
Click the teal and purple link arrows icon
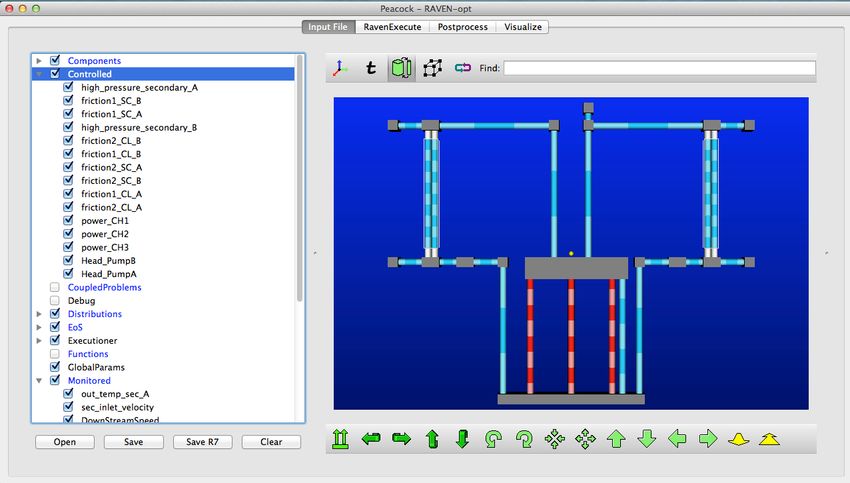click(x=462, y=68)
